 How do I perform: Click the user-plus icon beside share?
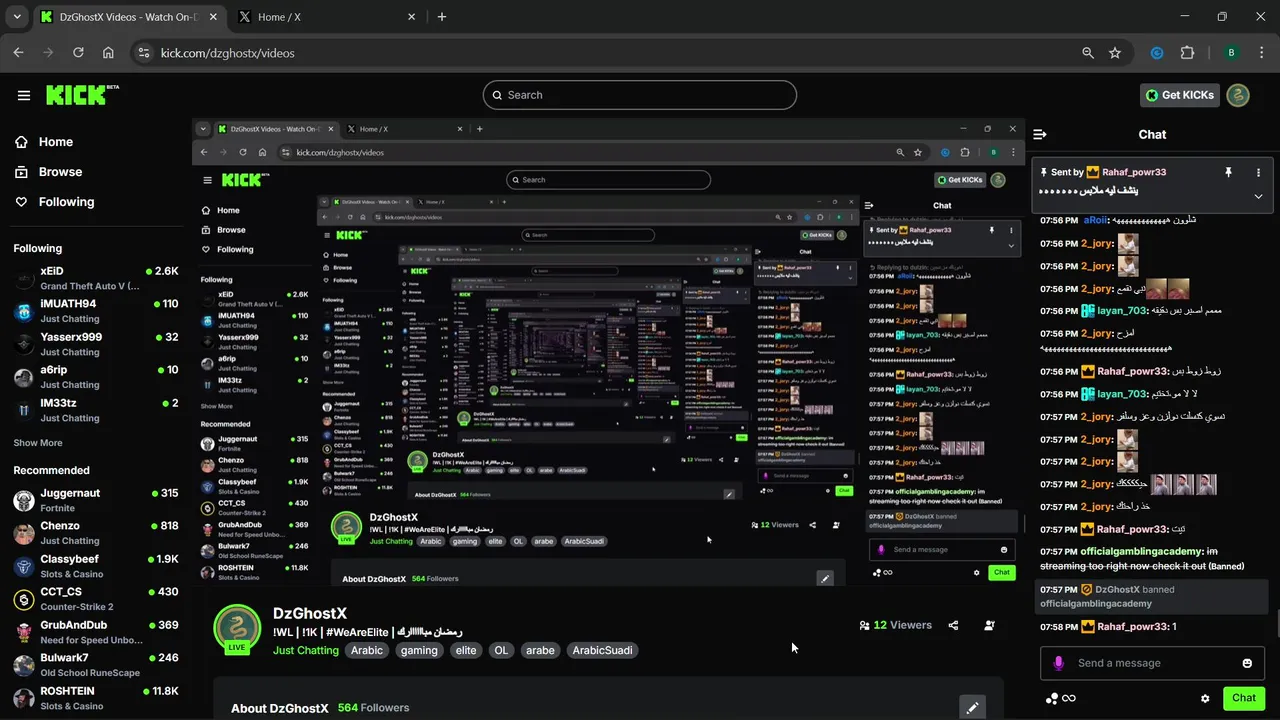coord(989,625)
